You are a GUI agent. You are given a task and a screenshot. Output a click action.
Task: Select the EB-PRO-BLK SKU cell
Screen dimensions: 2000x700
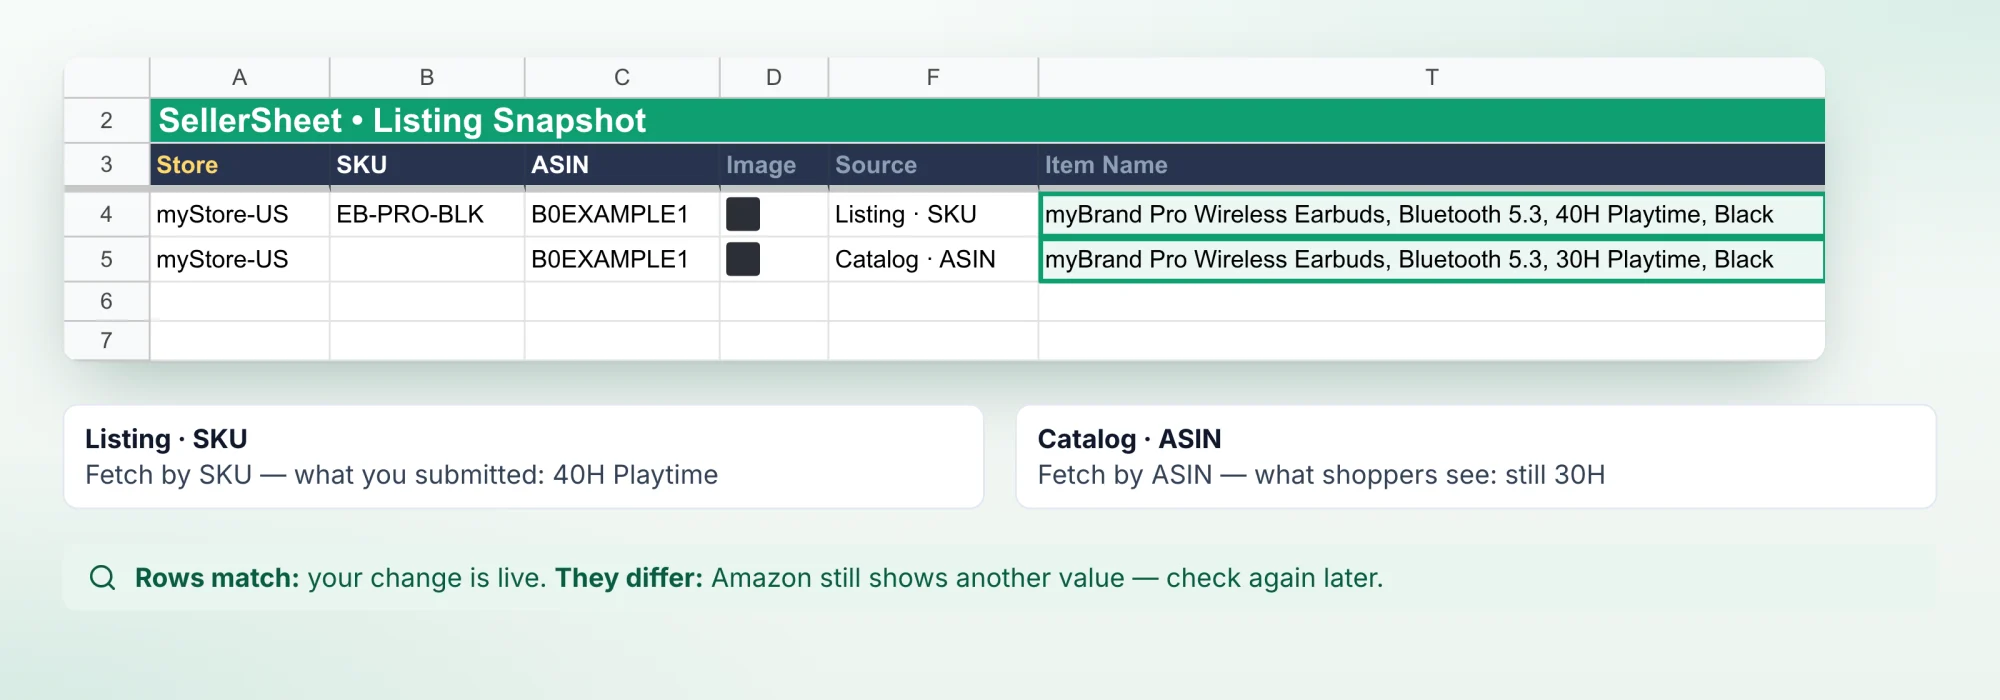click(x=427, y=214)
